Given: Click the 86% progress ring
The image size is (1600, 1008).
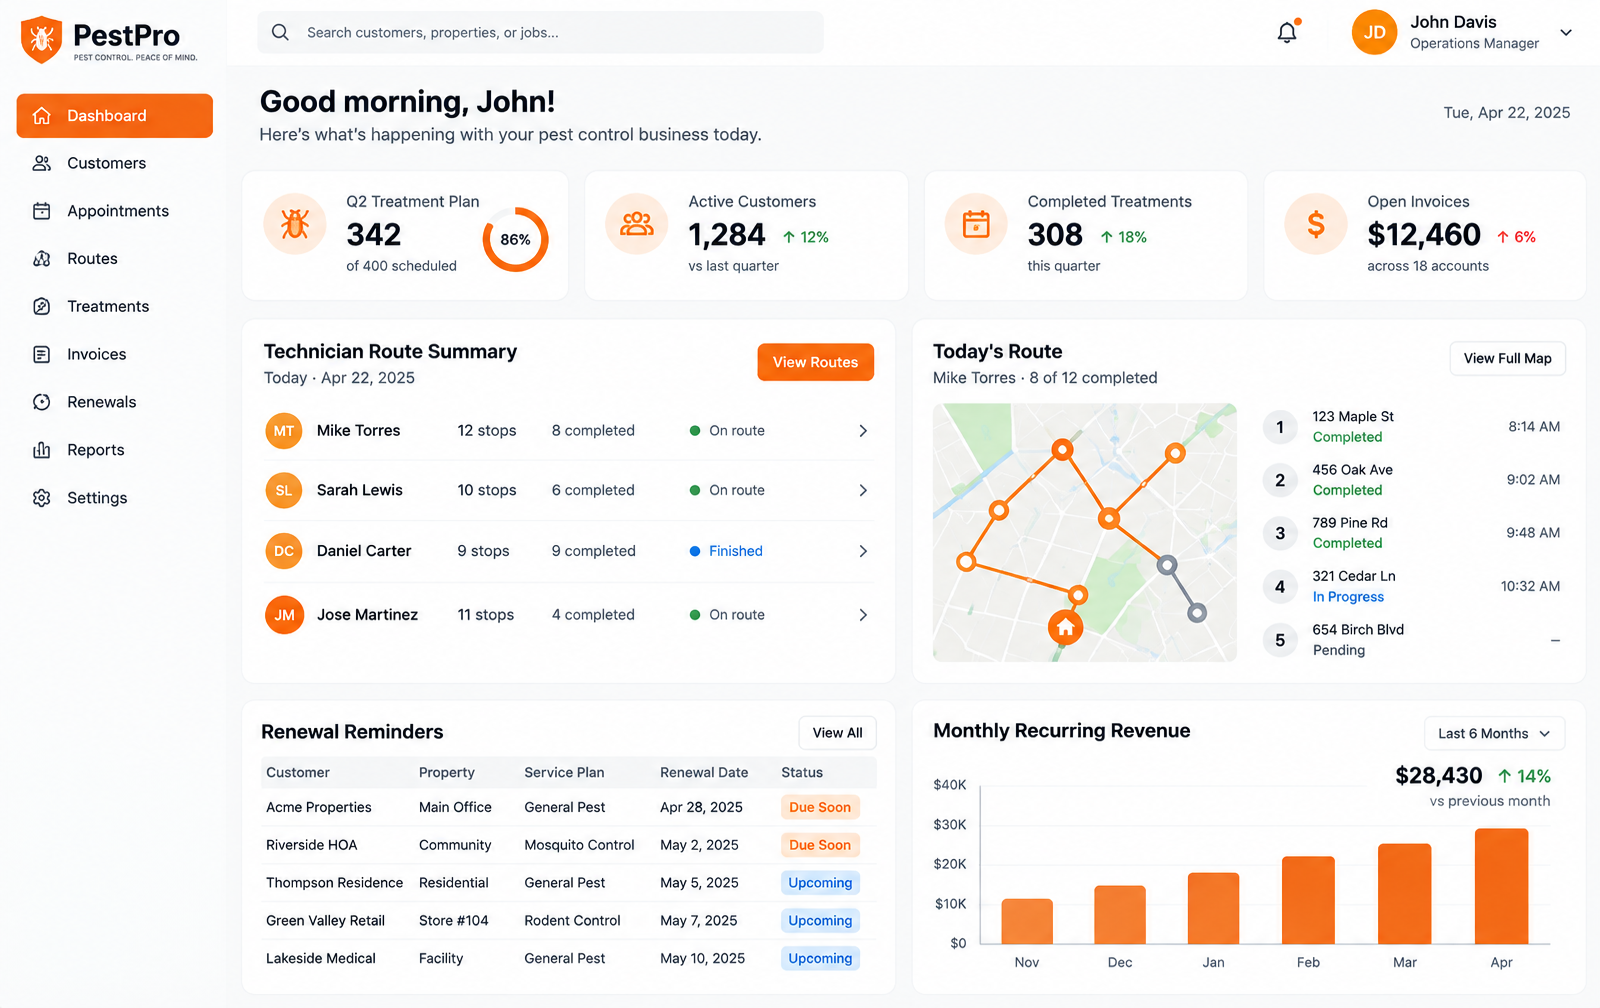Looking at the screenshot, I should pos(515,240).
